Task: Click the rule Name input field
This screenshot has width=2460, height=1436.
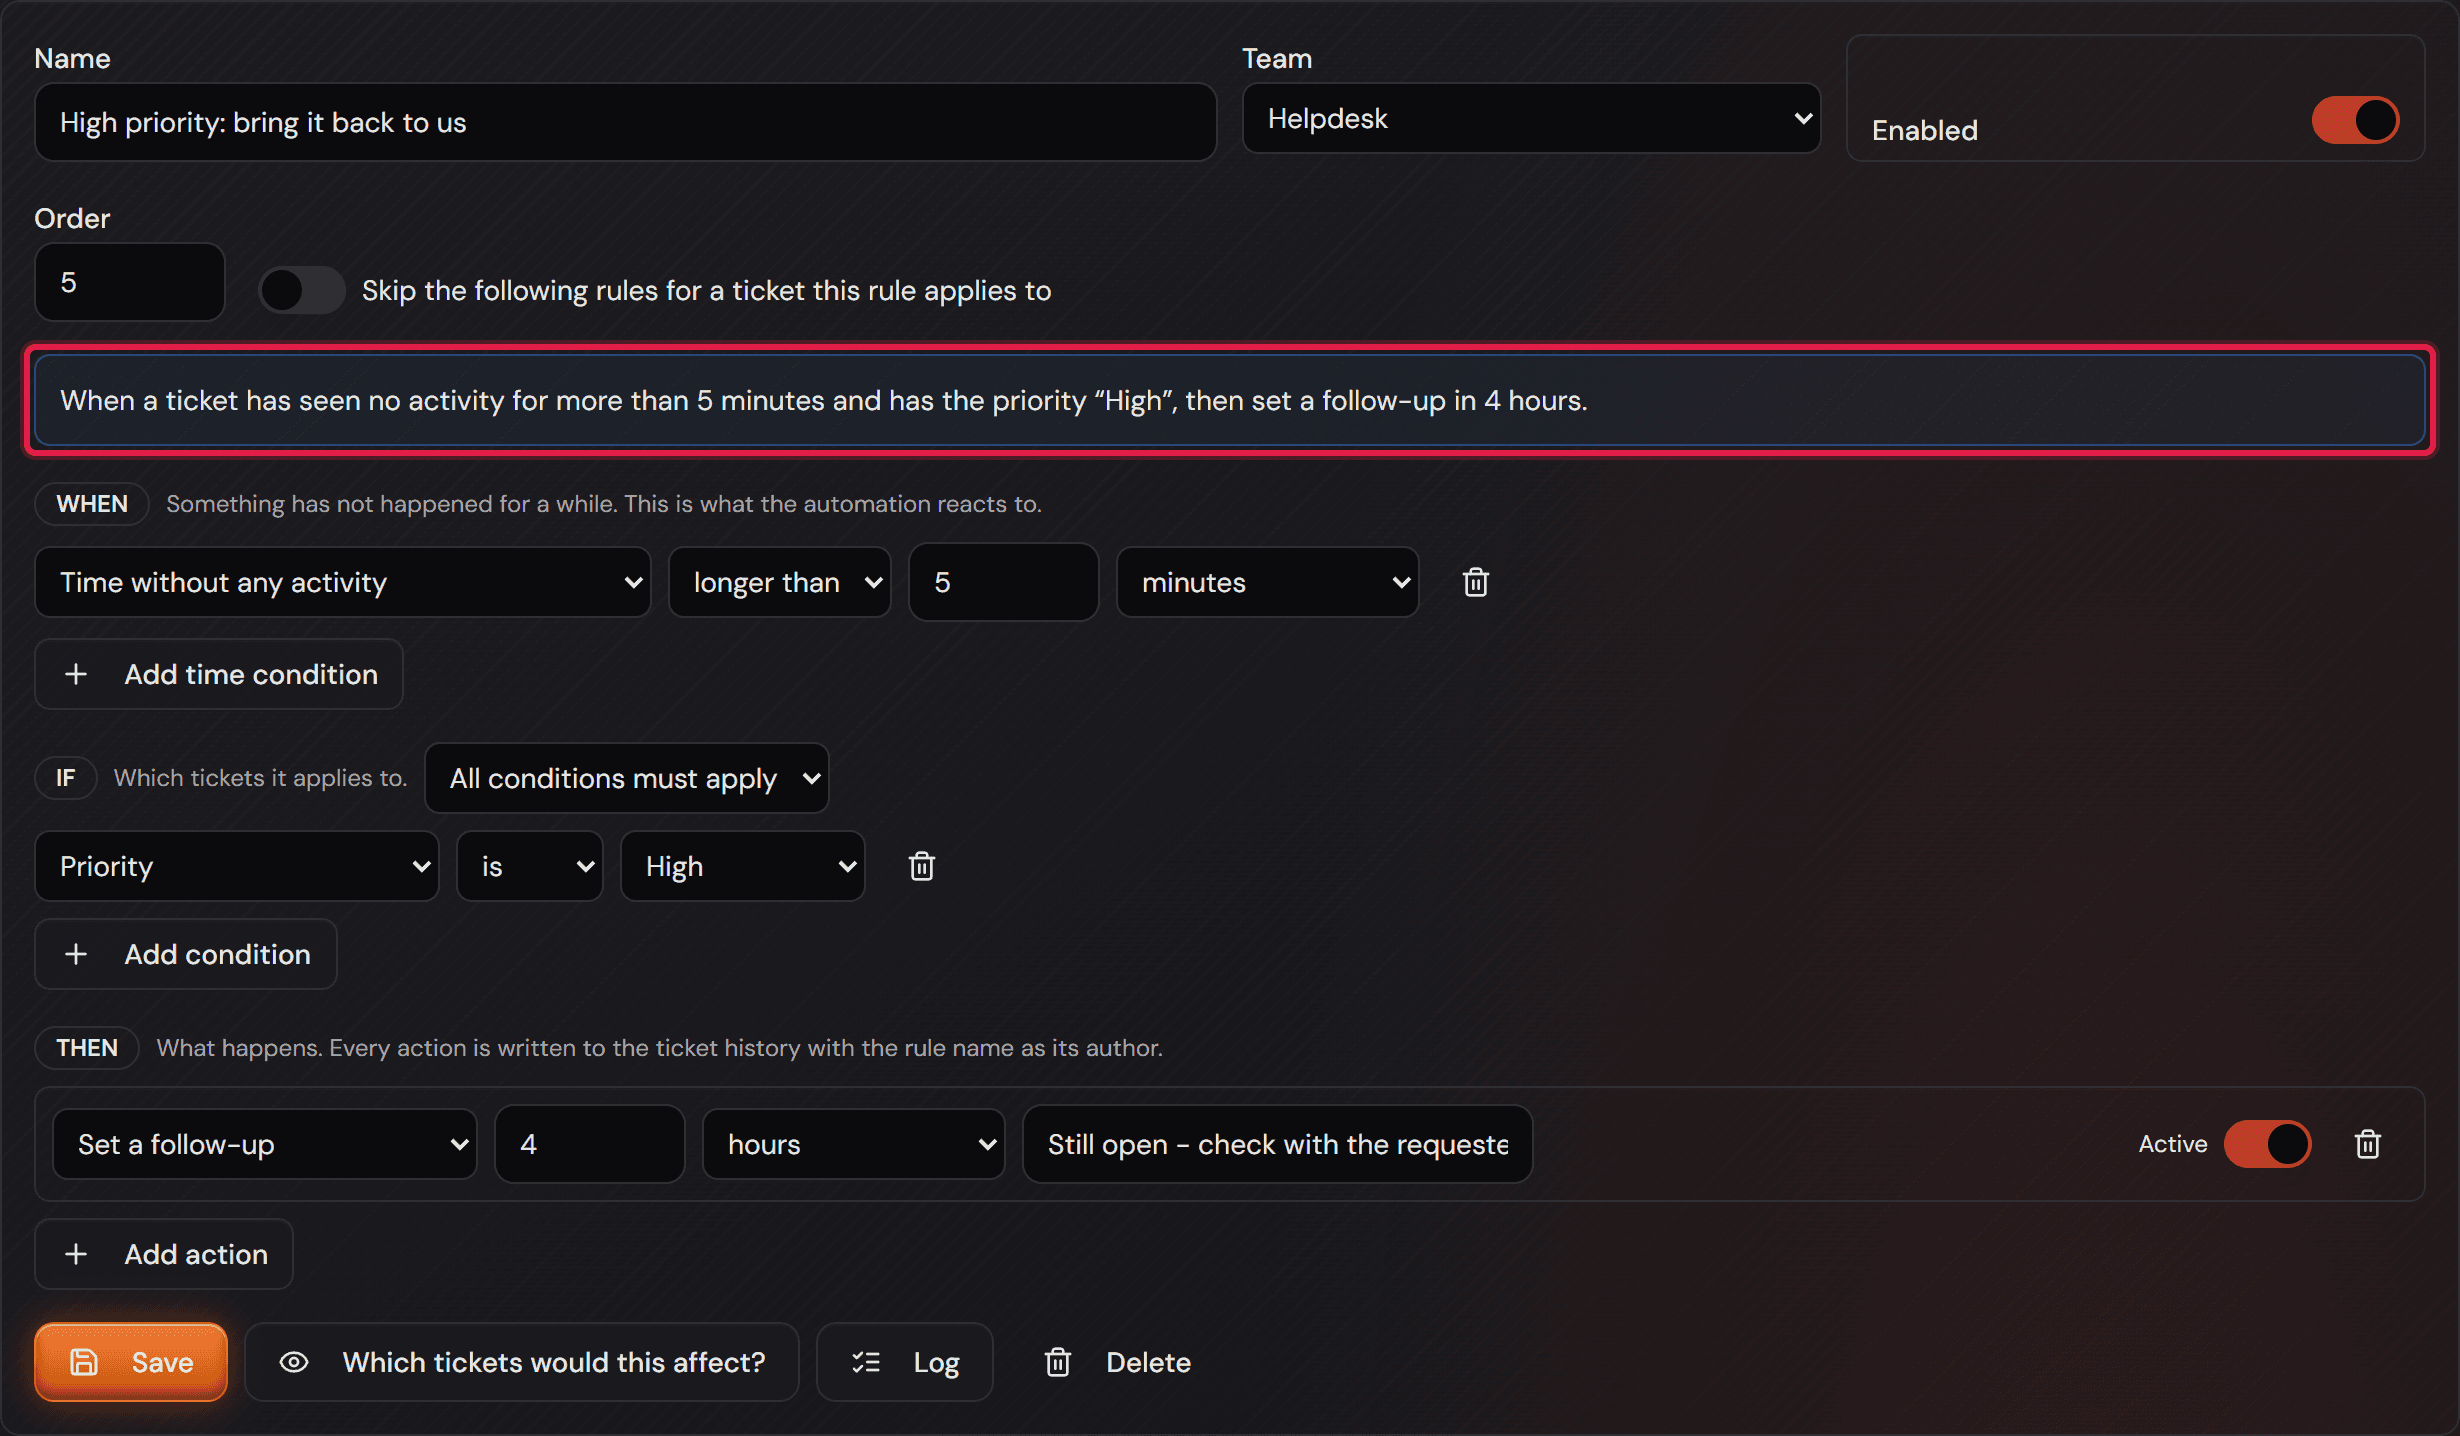Action: [625, 122]
